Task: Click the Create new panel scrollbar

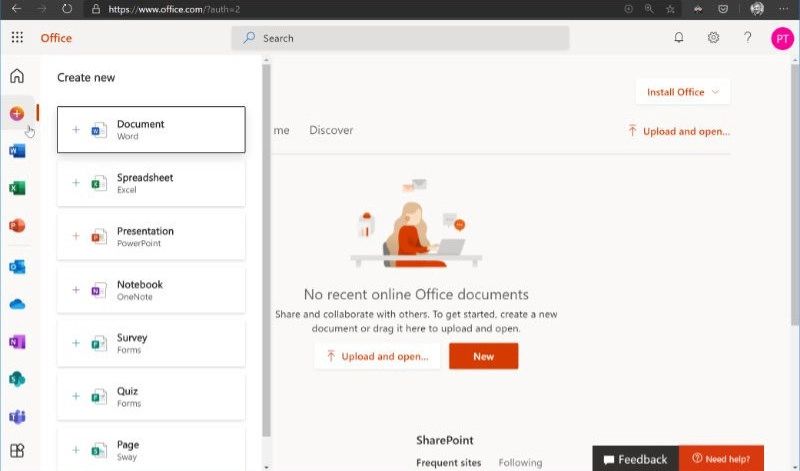Action: pos(266,250)
